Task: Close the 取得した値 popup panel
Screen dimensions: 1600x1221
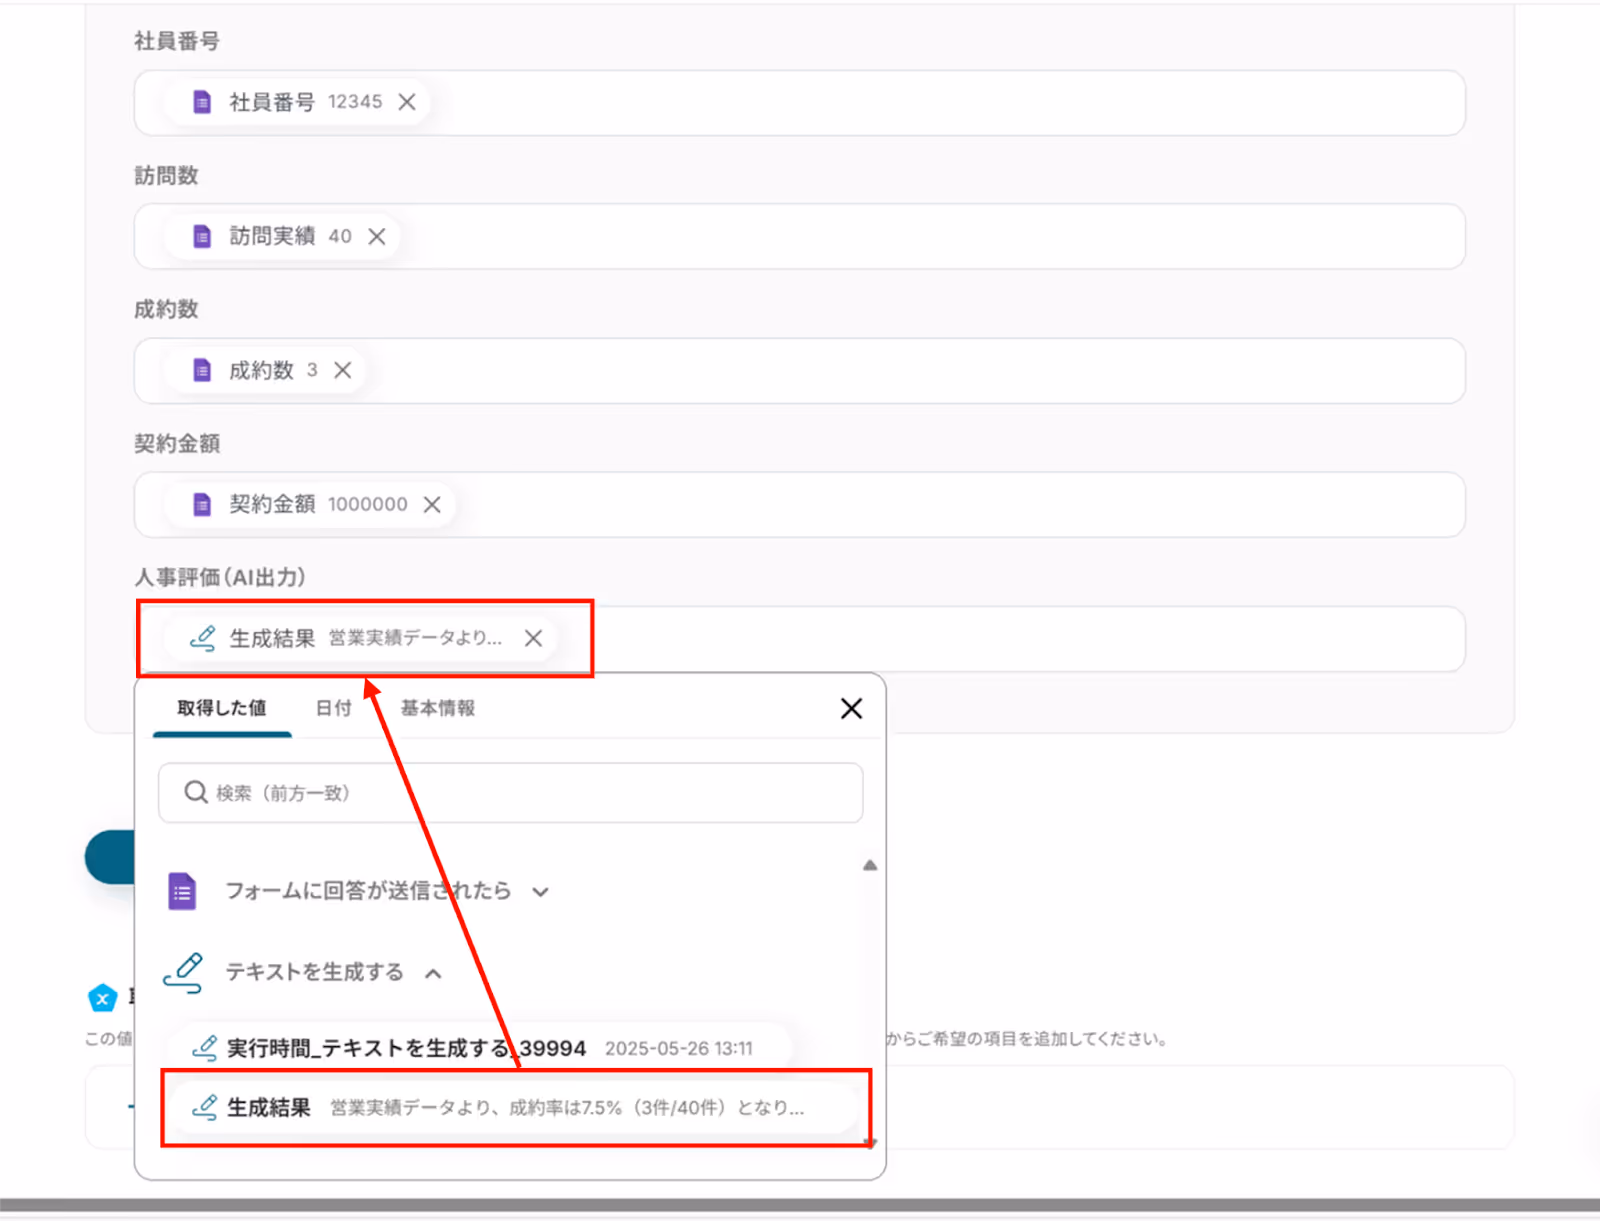Action: tap(852, 708)
